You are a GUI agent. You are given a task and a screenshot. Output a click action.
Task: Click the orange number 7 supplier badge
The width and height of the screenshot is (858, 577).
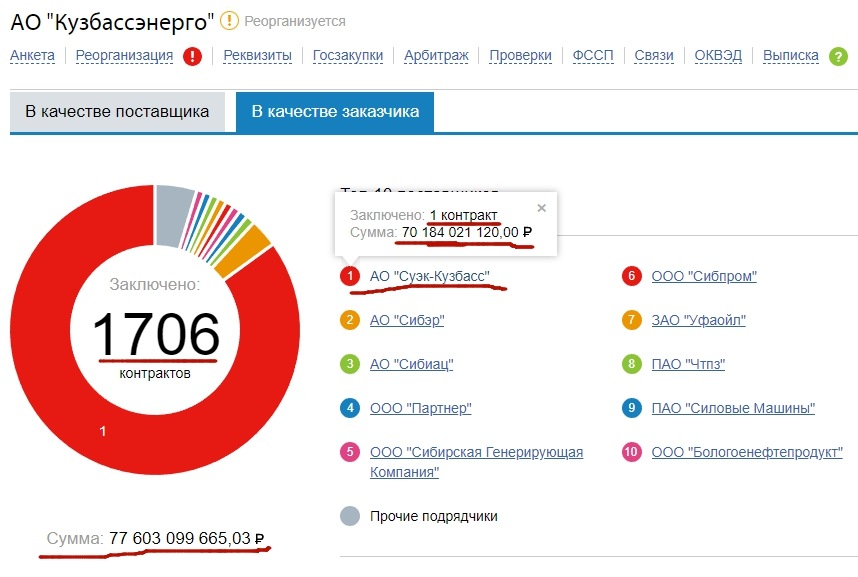(631, 320)
